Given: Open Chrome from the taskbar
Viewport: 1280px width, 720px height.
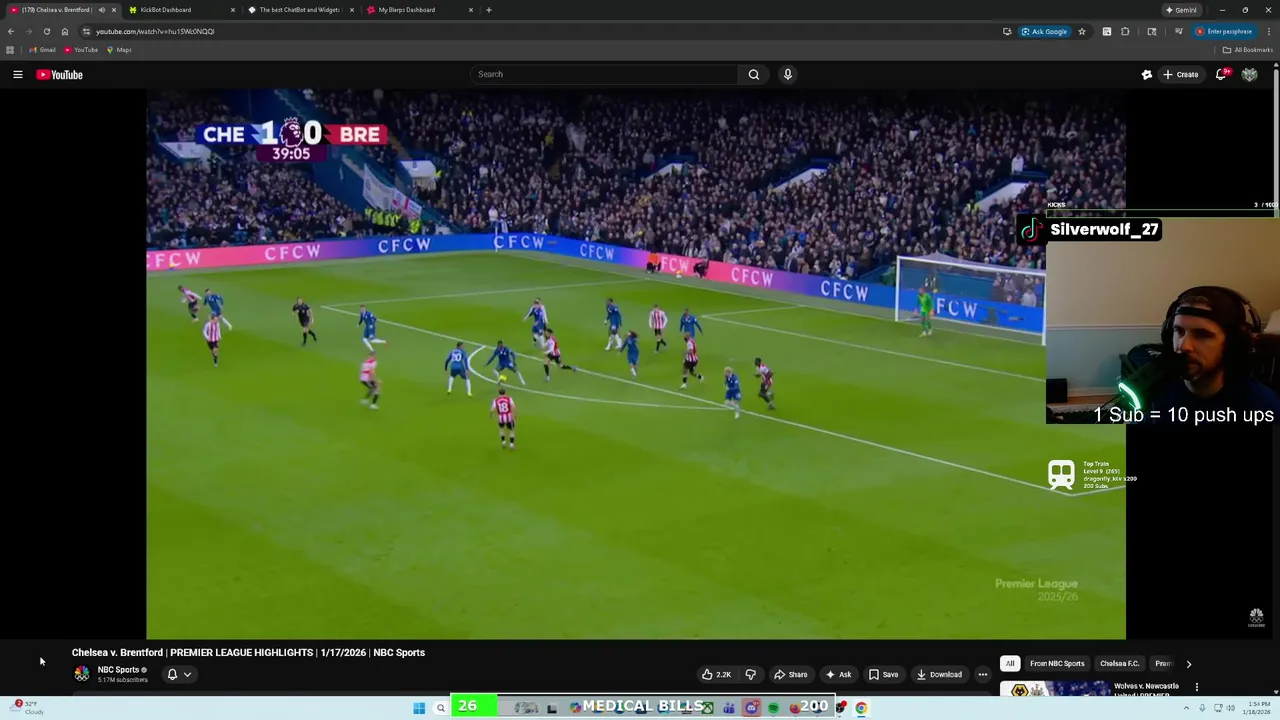Looking at the screenshot, I should 861,708.
